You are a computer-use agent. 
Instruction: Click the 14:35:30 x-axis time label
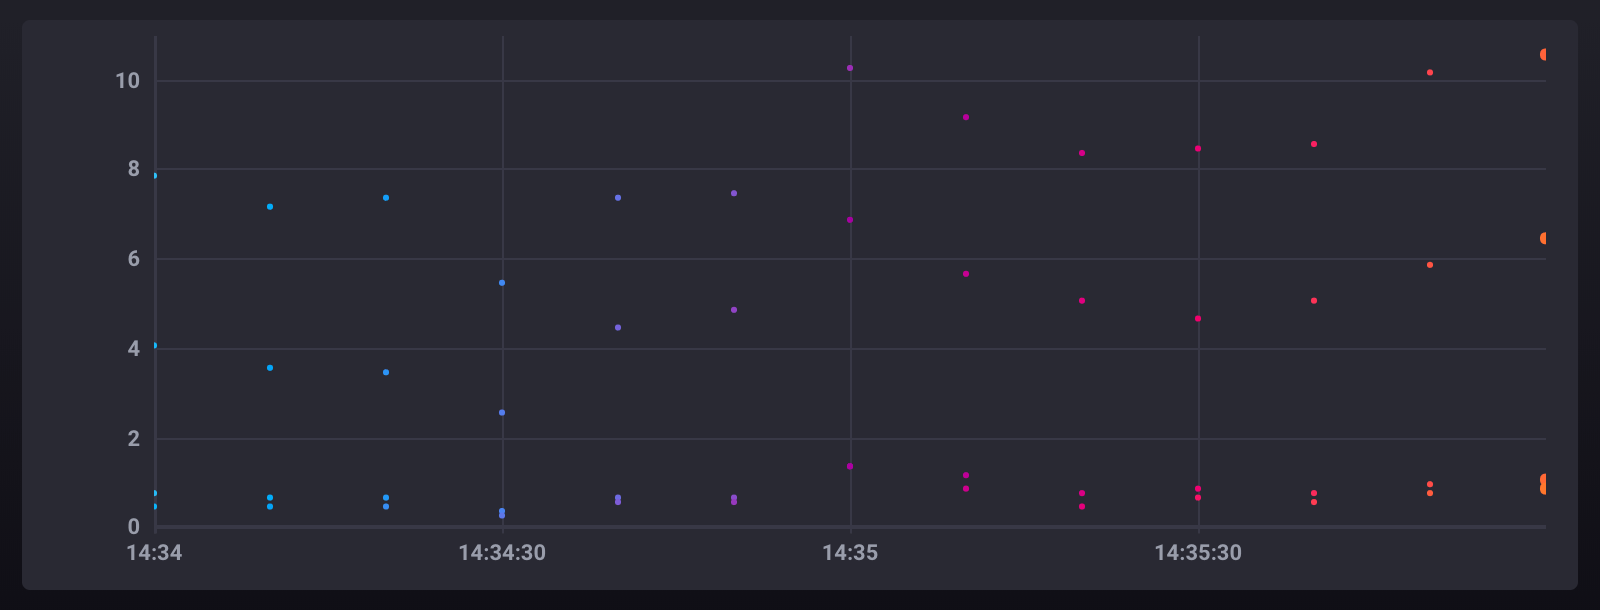click(1198, 553)
